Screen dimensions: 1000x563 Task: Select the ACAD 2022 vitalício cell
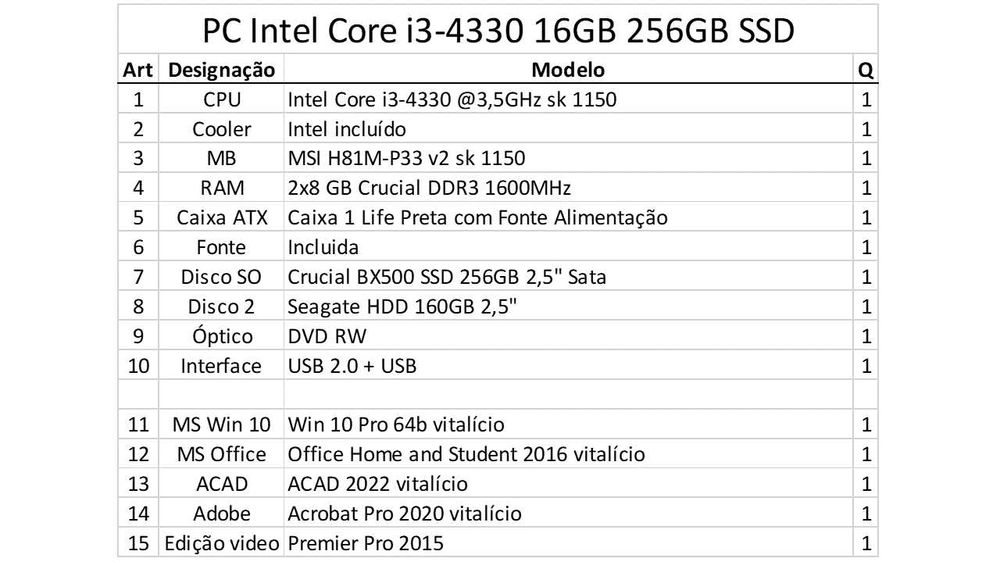[x=377, y=485]
